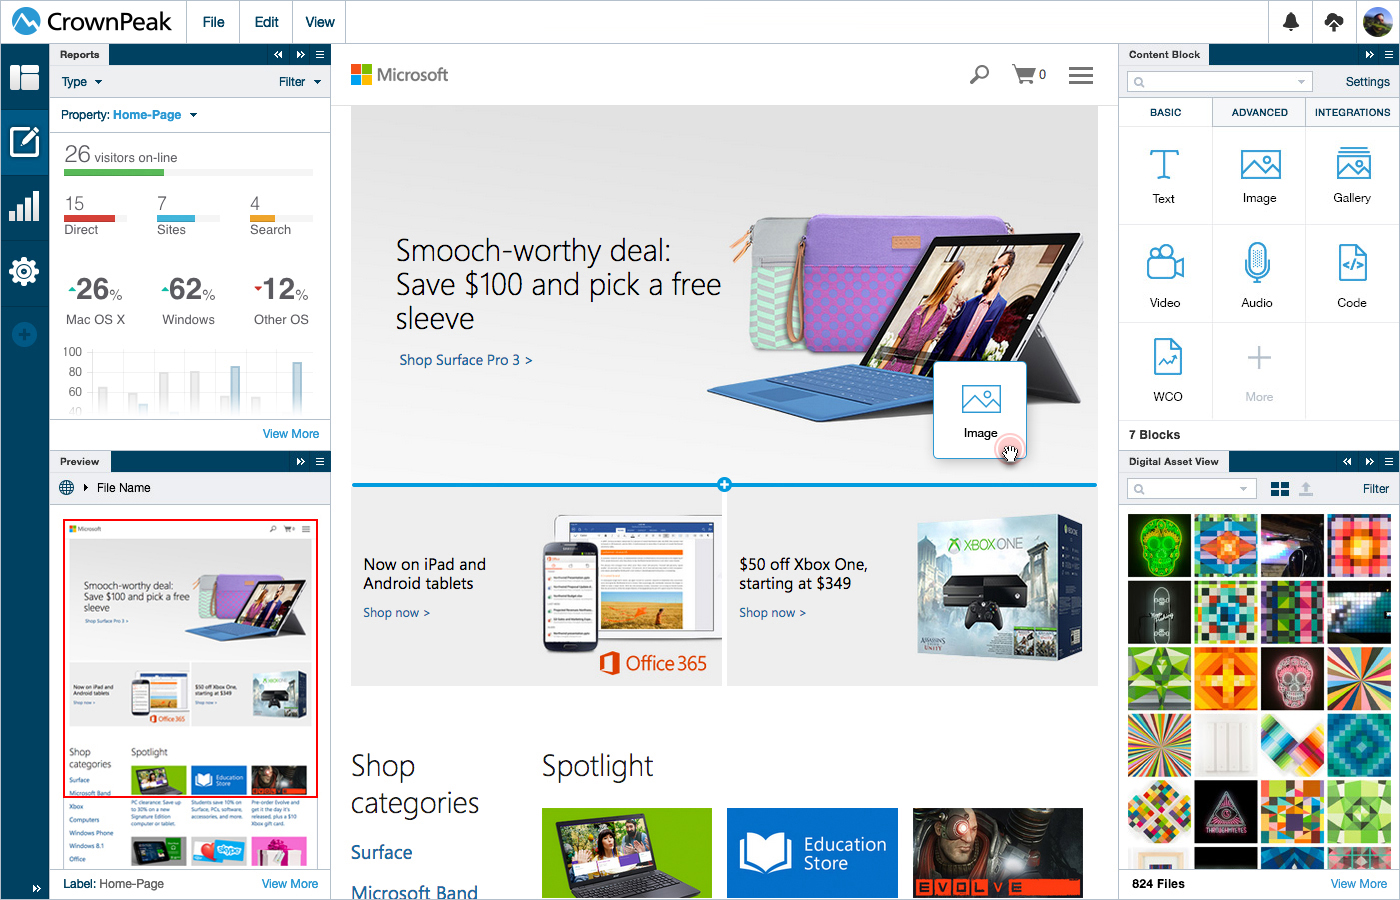The image size is (1400, 900).
Task: Select the green skull asset thumbnail
Action: (1159, 546)
